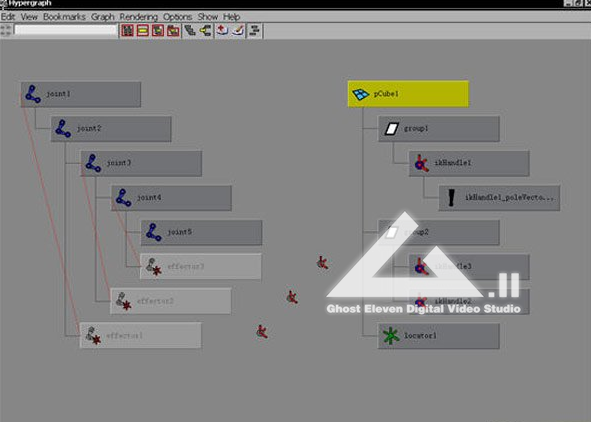Click the highlighted pCube1 mesh icon

click(360, 94)
